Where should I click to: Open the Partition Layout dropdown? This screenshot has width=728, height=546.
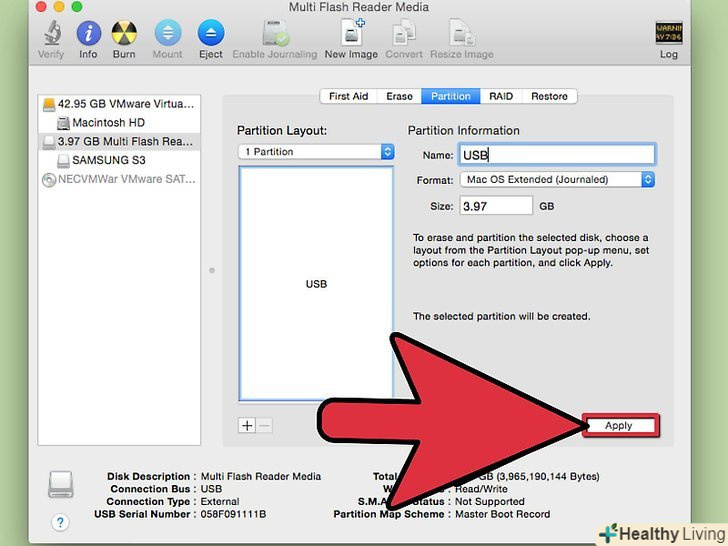tap(316, 152)
